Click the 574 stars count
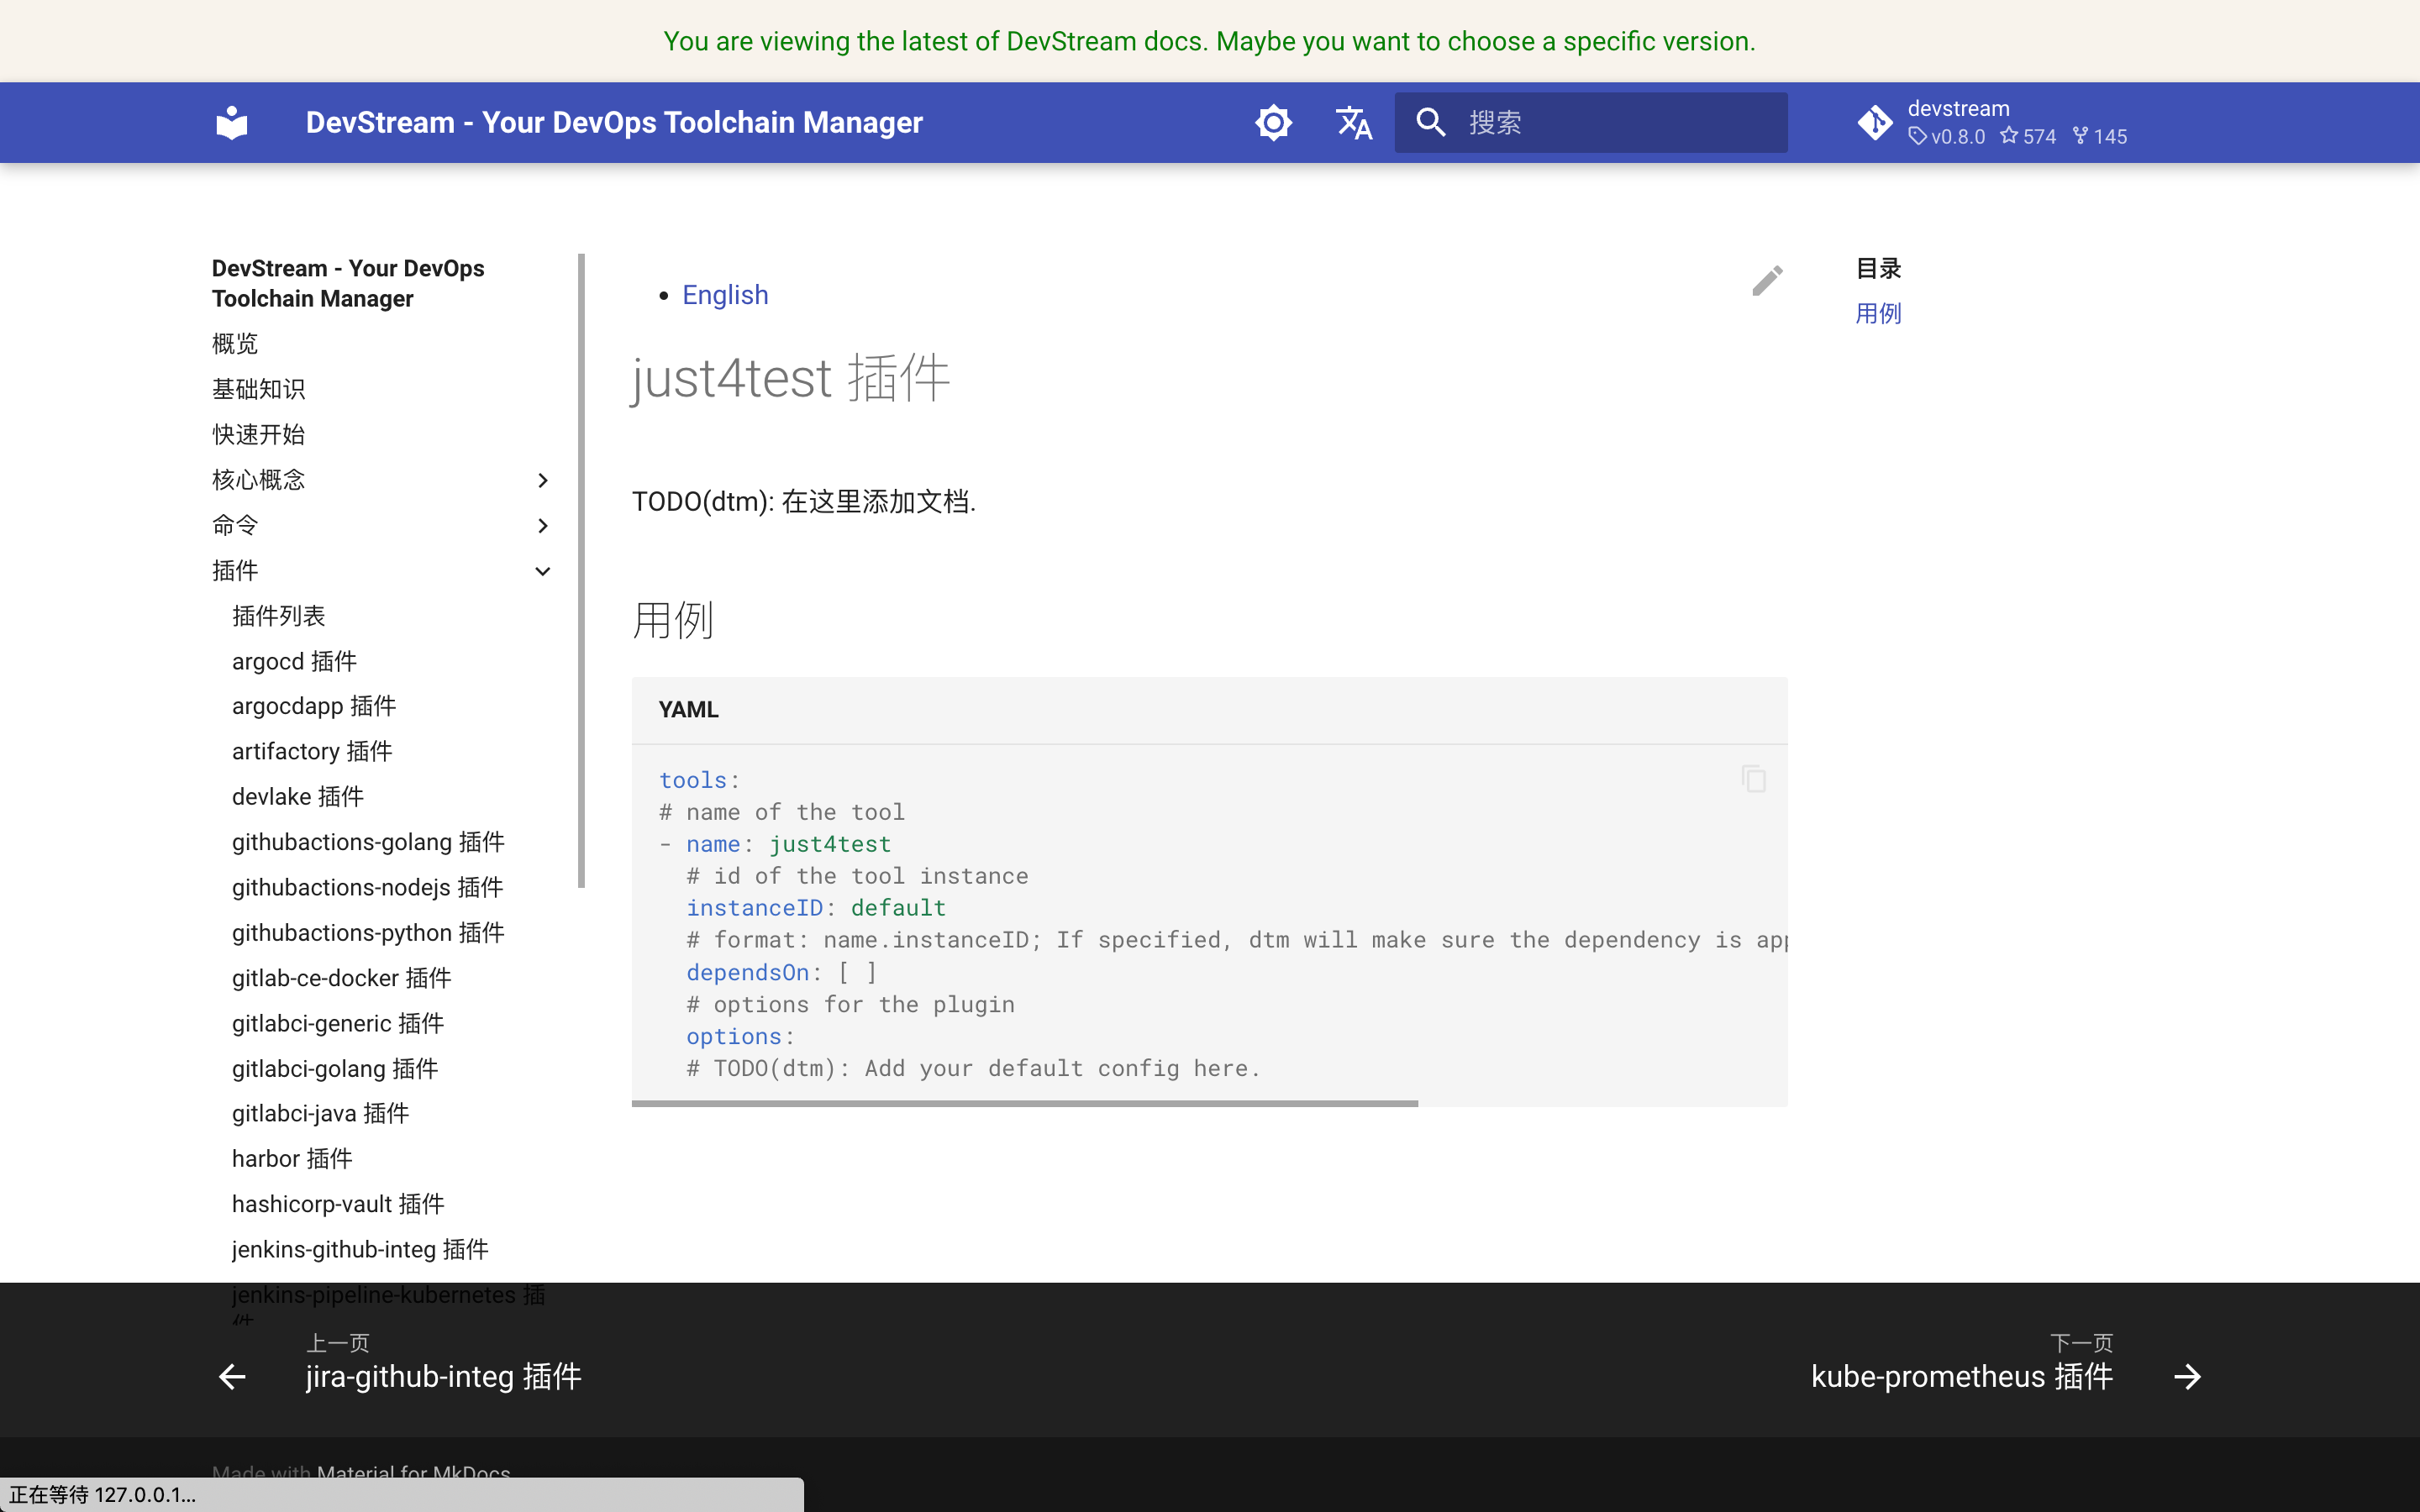This screenshot has height=1512, width=2420. click(2028, 137)
